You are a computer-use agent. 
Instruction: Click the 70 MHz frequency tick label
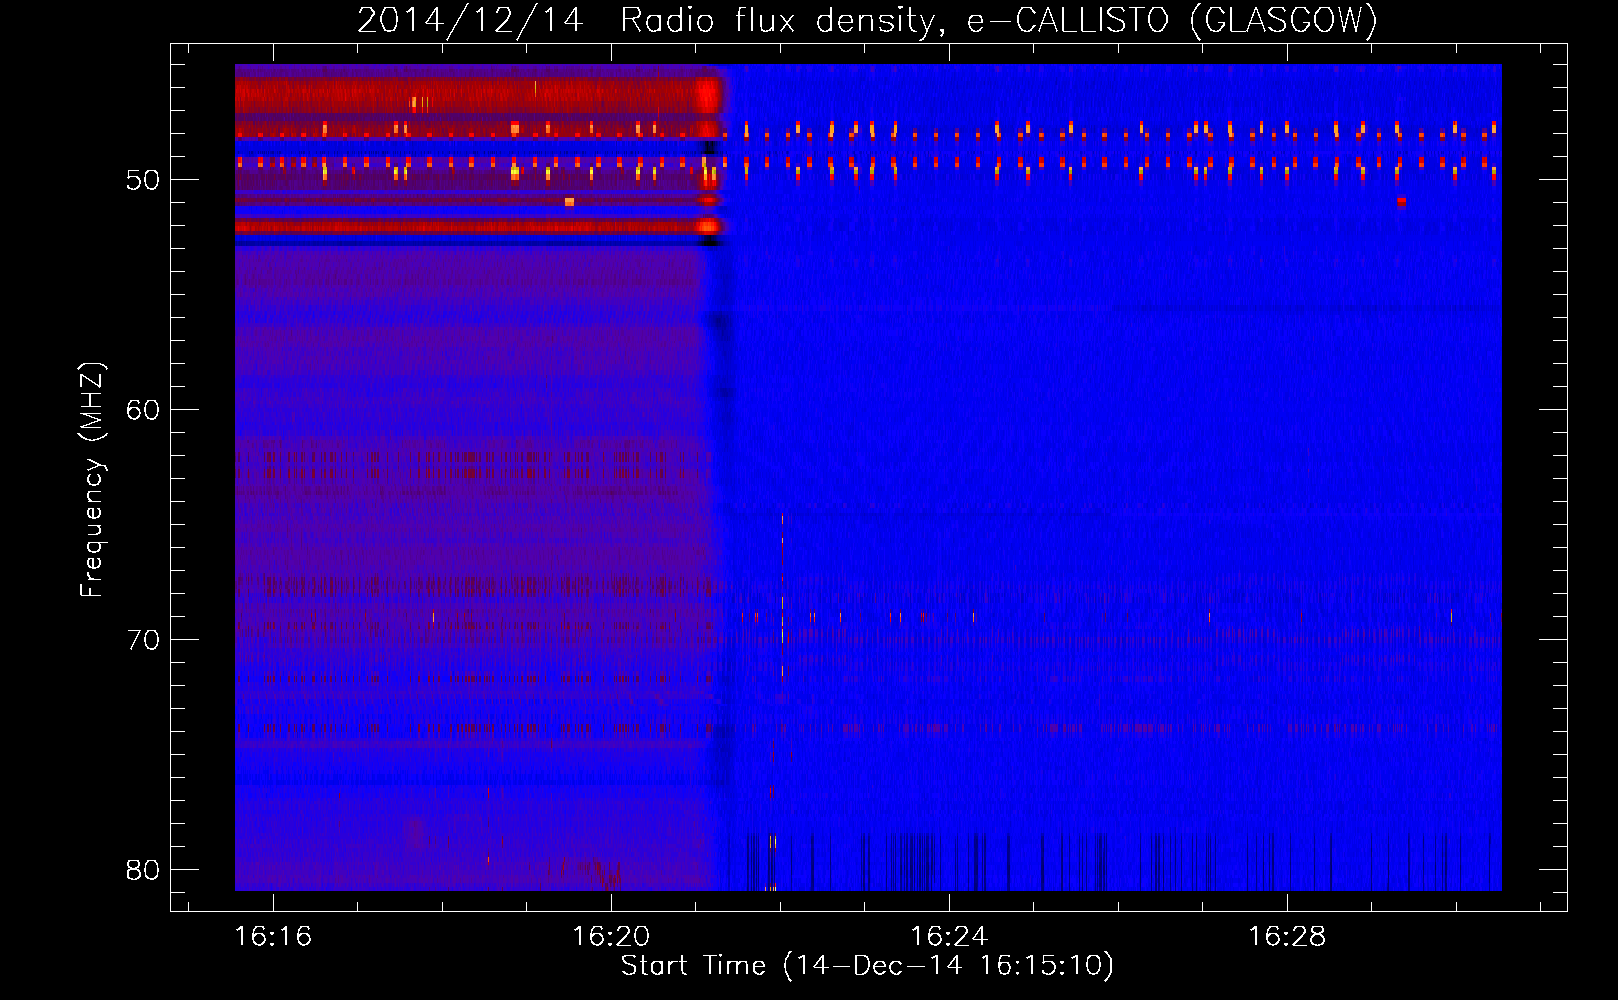143,640
